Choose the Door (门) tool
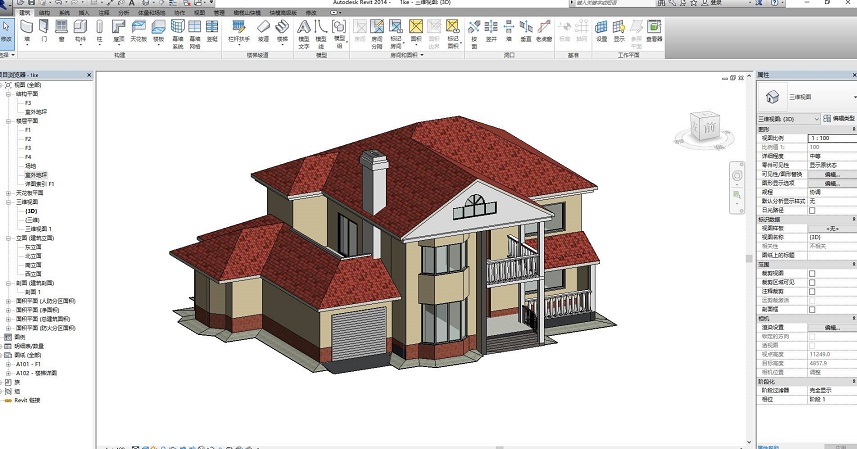 coord(44,31)
